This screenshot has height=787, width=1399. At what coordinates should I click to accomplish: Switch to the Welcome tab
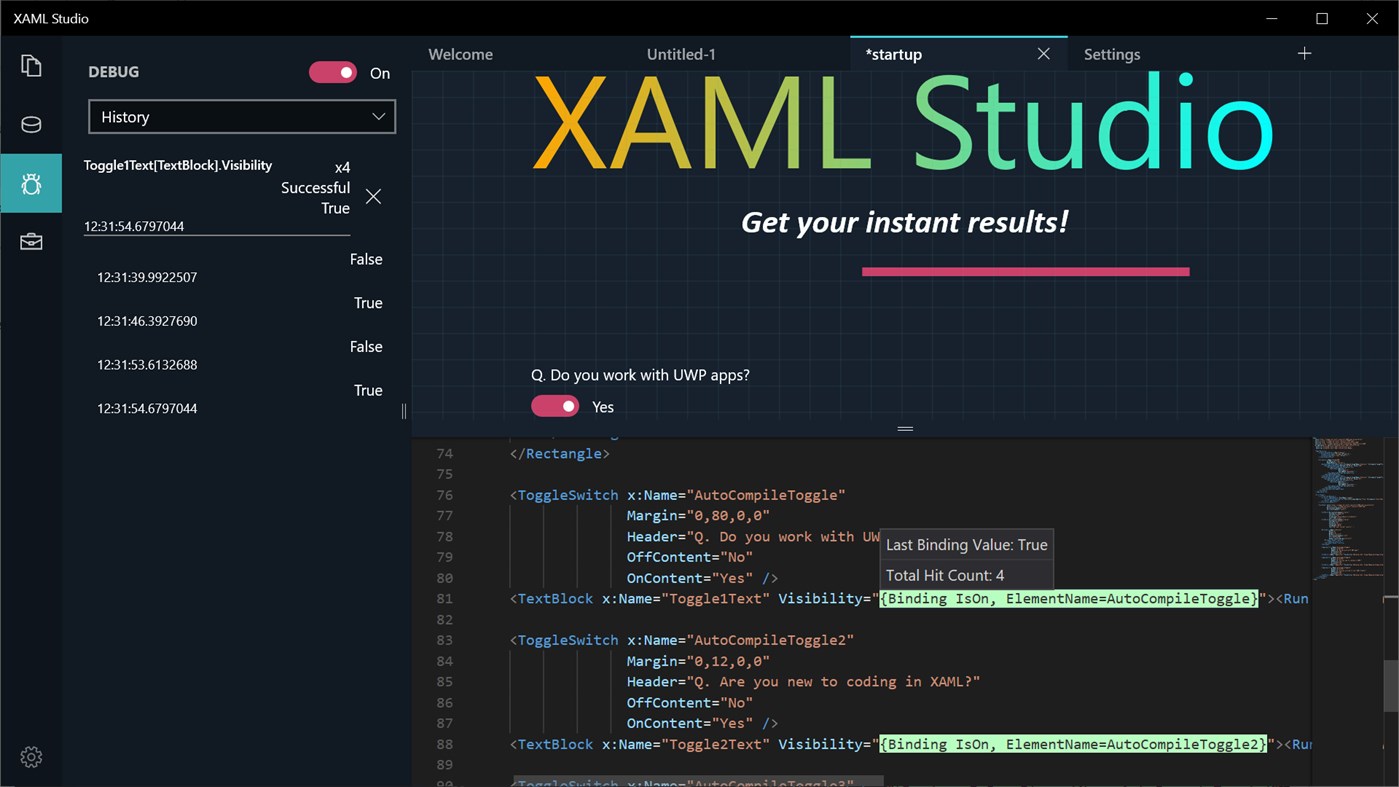tap(460, 54)
